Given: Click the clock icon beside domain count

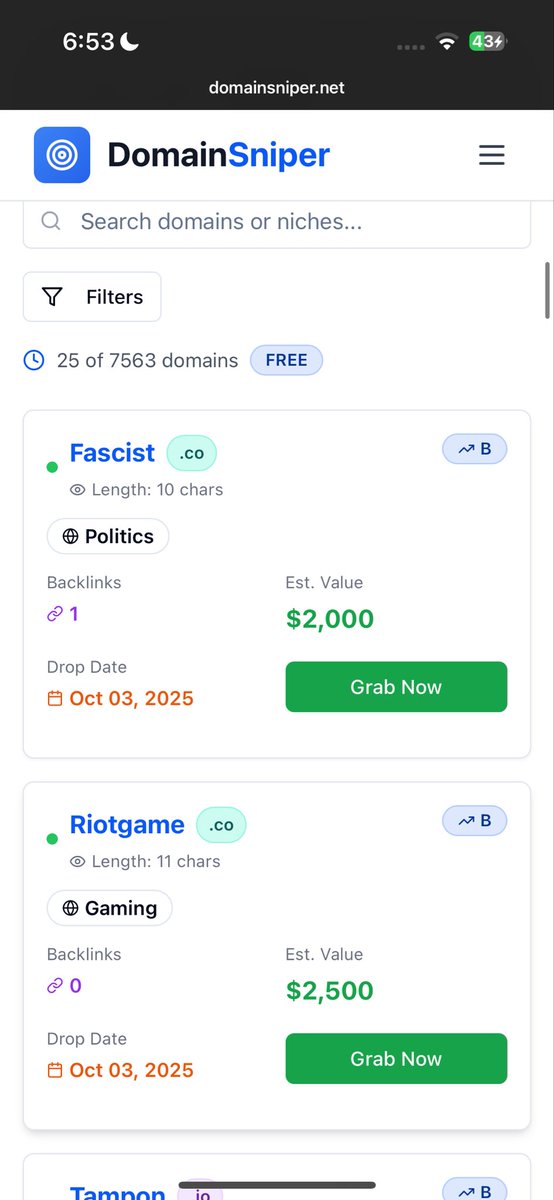Looking at the screenshot, I should pyautogui.click(x=34, y=360).
